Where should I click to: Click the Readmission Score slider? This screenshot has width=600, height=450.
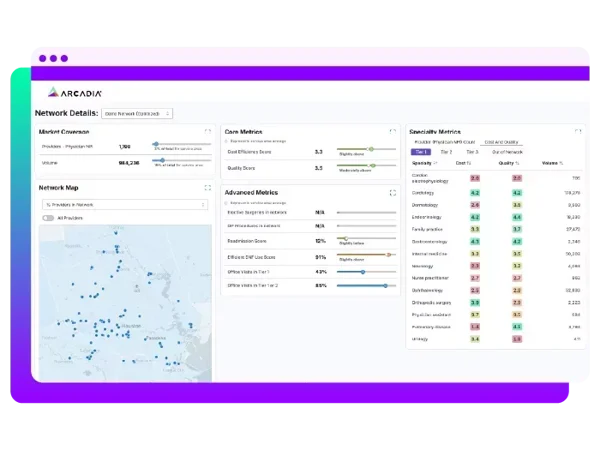pos(366,238)
